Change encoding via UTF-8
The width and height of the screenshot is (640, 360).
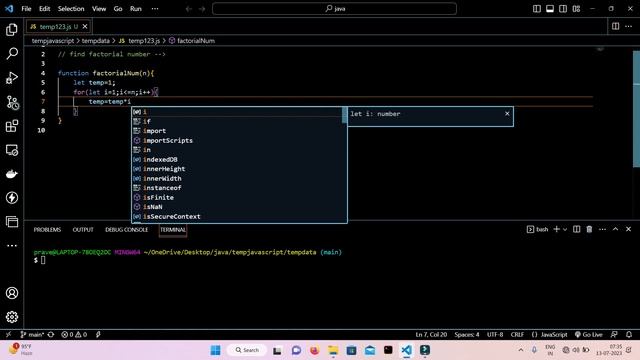pyautogui.click(x=495, y=334)
